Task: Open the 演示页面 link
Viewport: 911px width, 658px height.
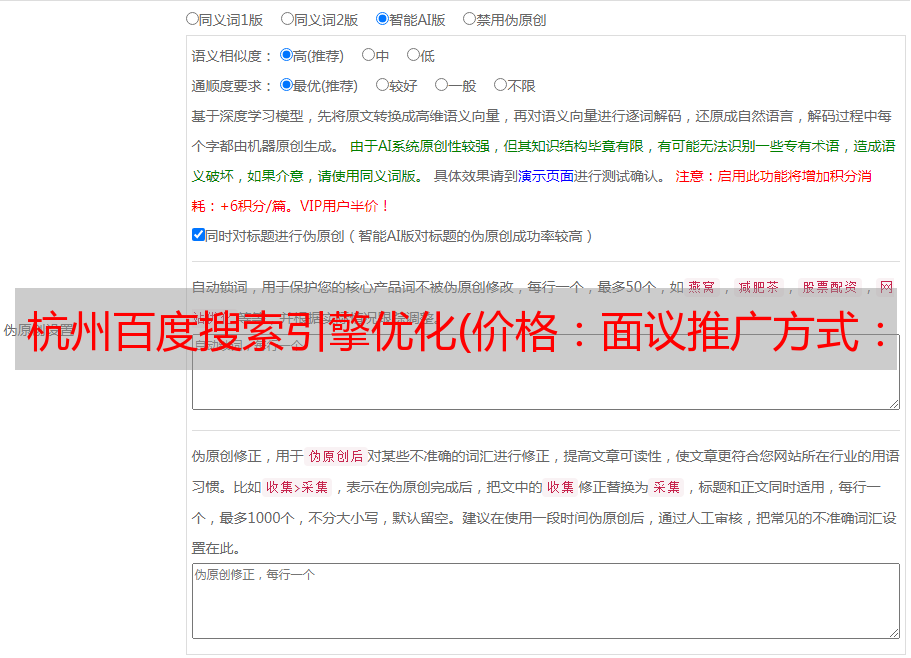Action: [x=546, y=176]
